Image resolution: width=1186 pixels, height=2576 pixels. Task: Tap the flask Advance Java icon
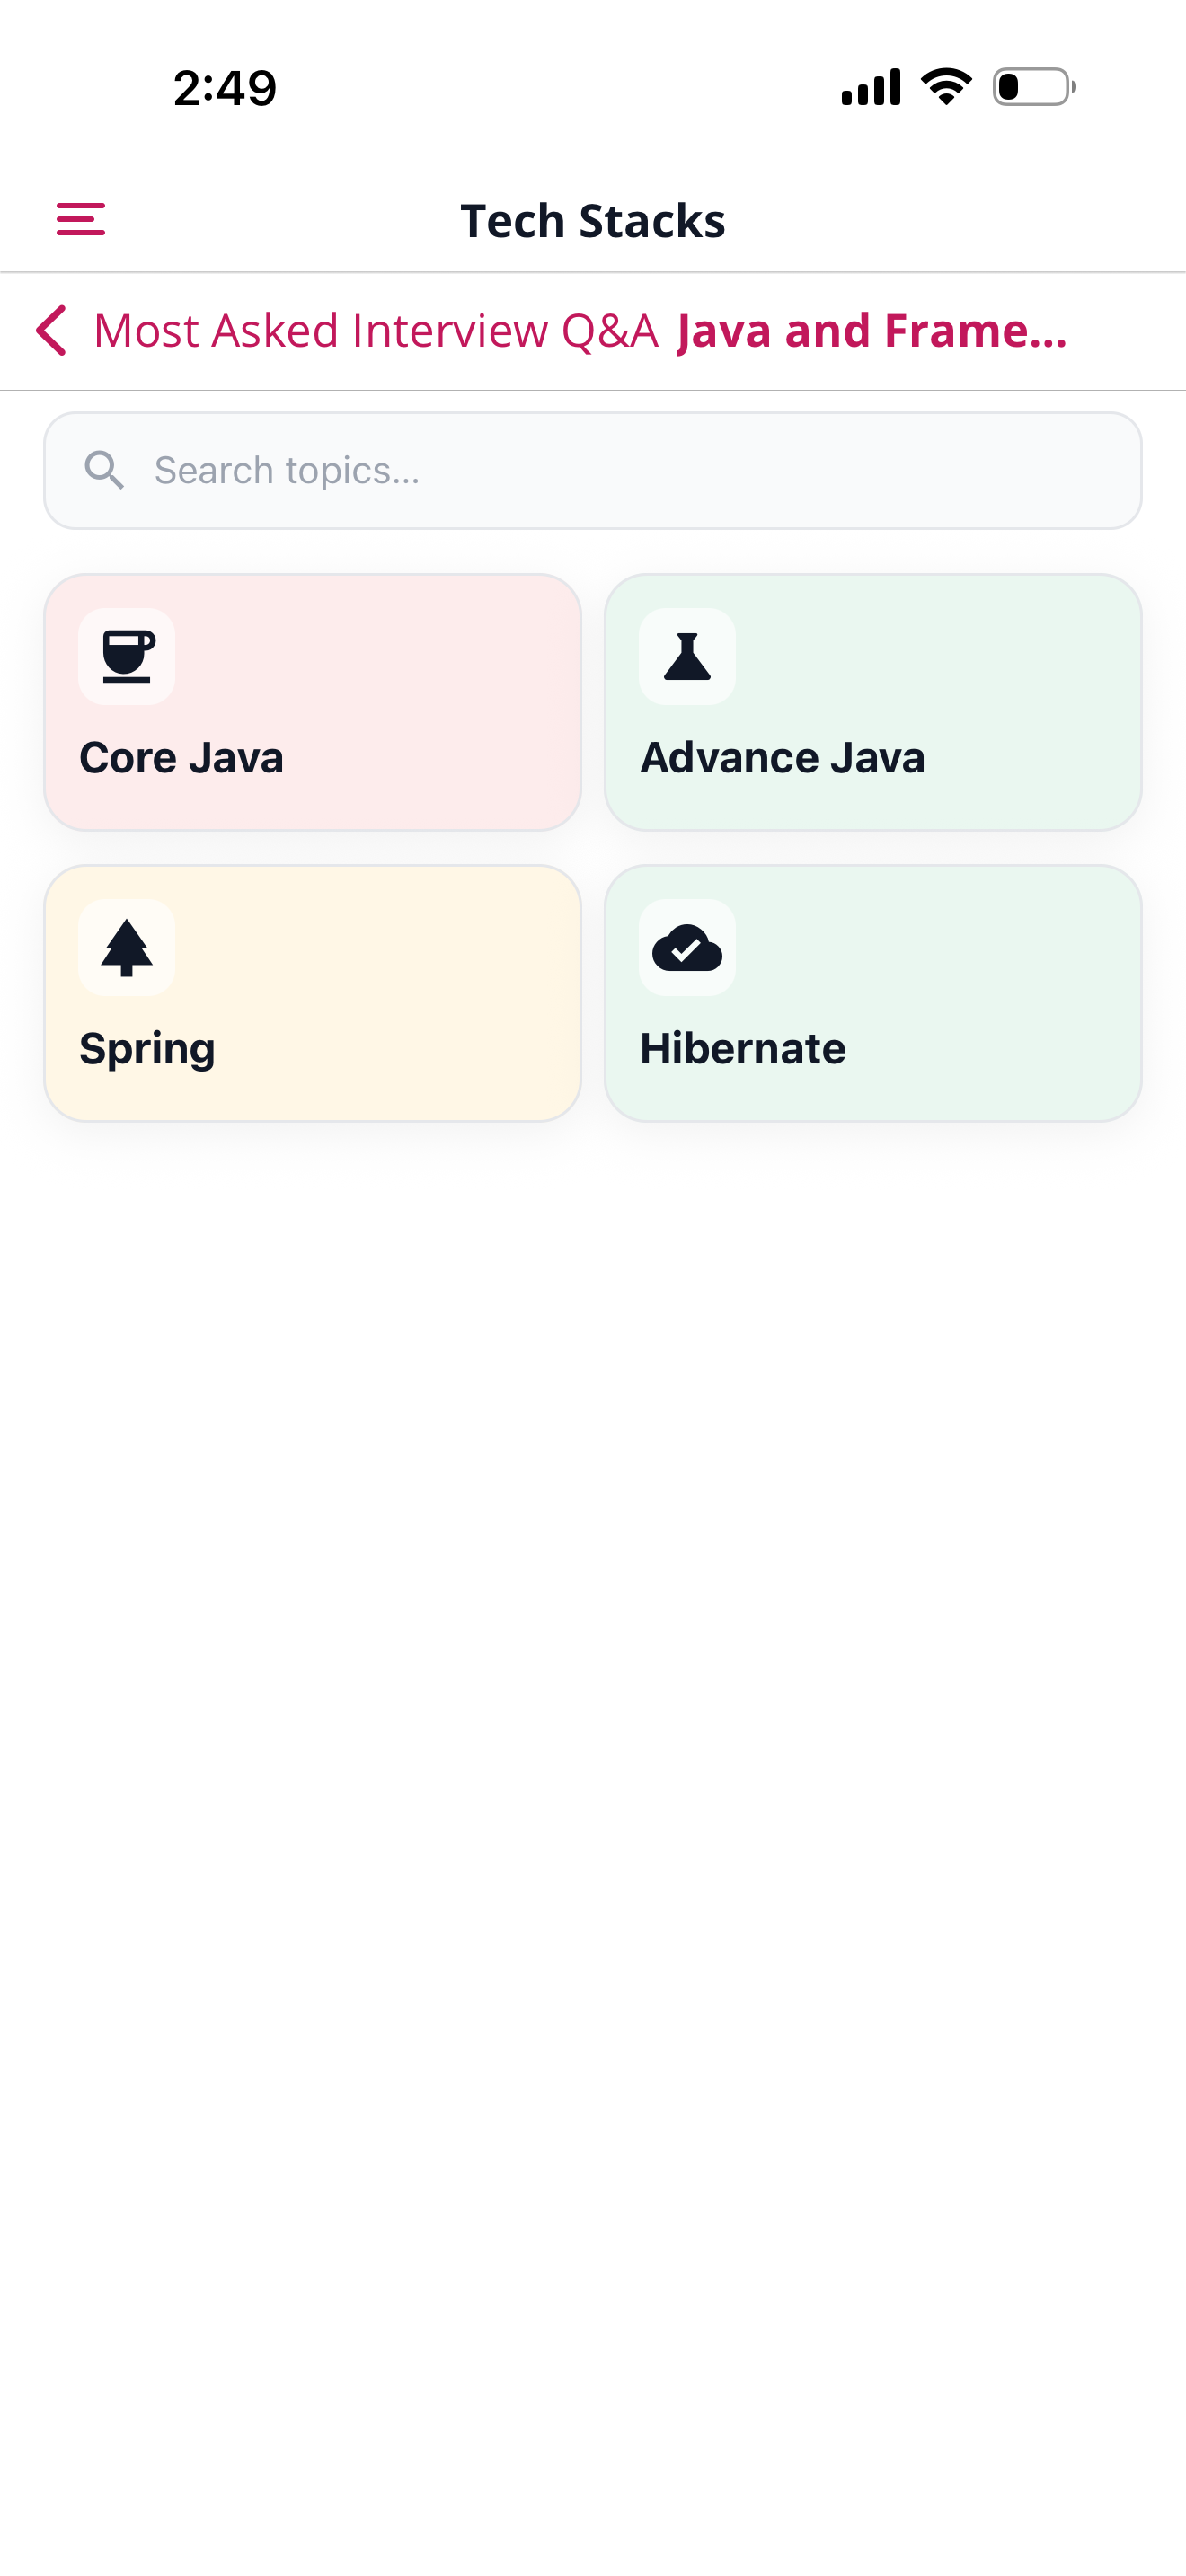pyautogui.click(x=687, y=657)
